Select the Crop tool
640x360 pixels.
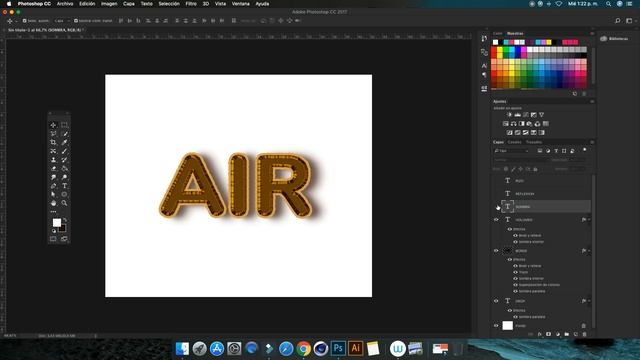[x=53, y=142]
